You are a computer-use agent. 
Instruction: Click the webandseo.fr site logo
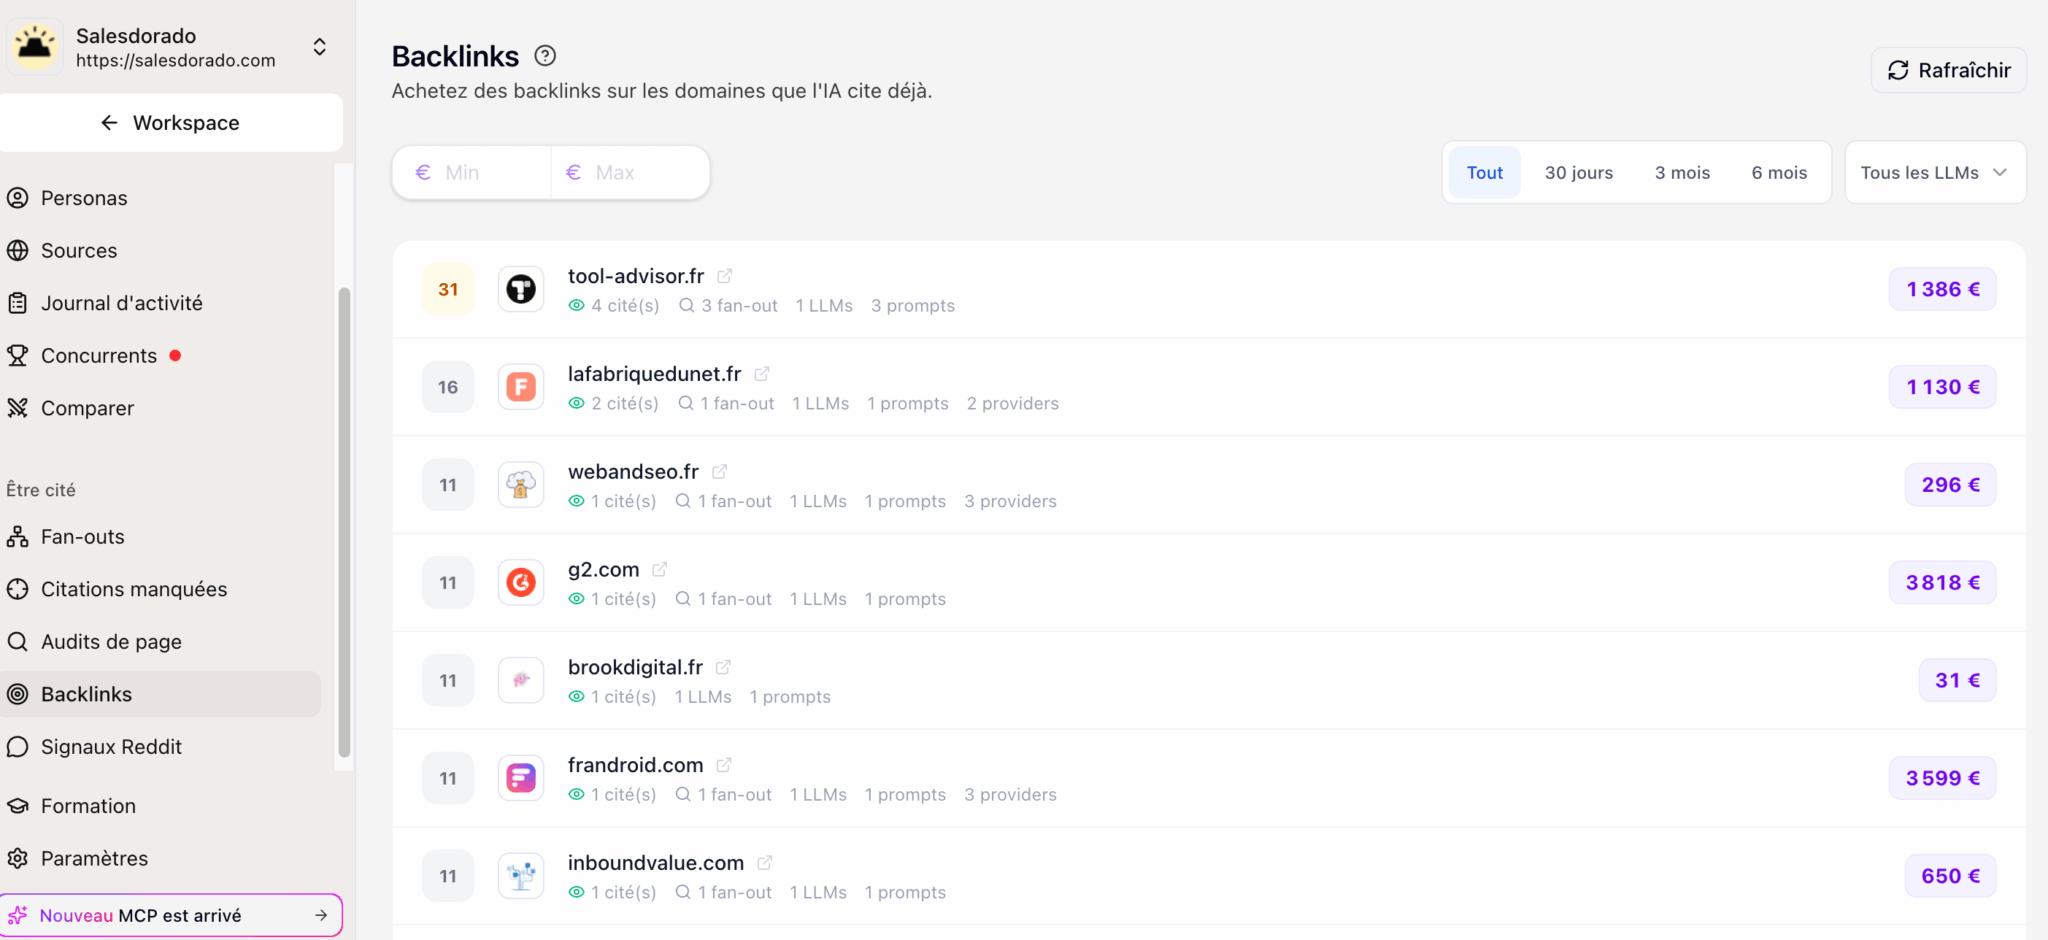[x=521, y=485]
